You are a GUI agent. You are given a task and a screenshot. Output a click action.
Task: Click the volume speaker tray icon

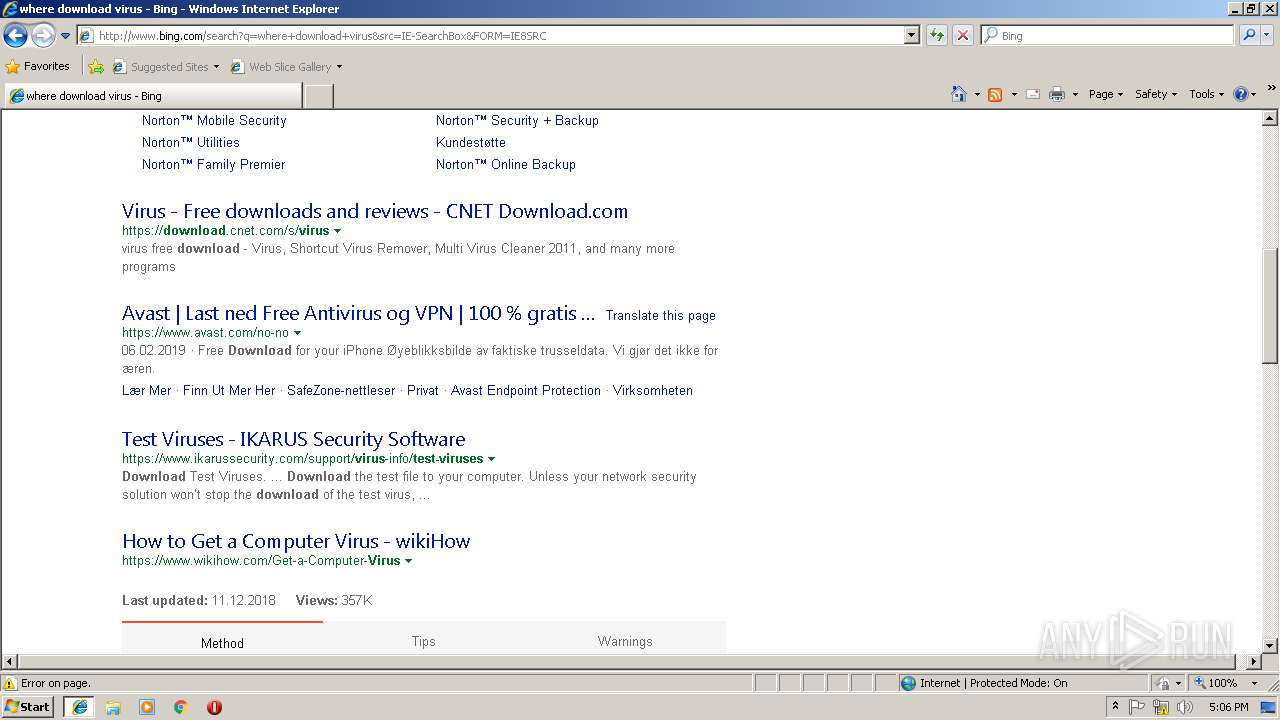click(x=1185, y=707)
